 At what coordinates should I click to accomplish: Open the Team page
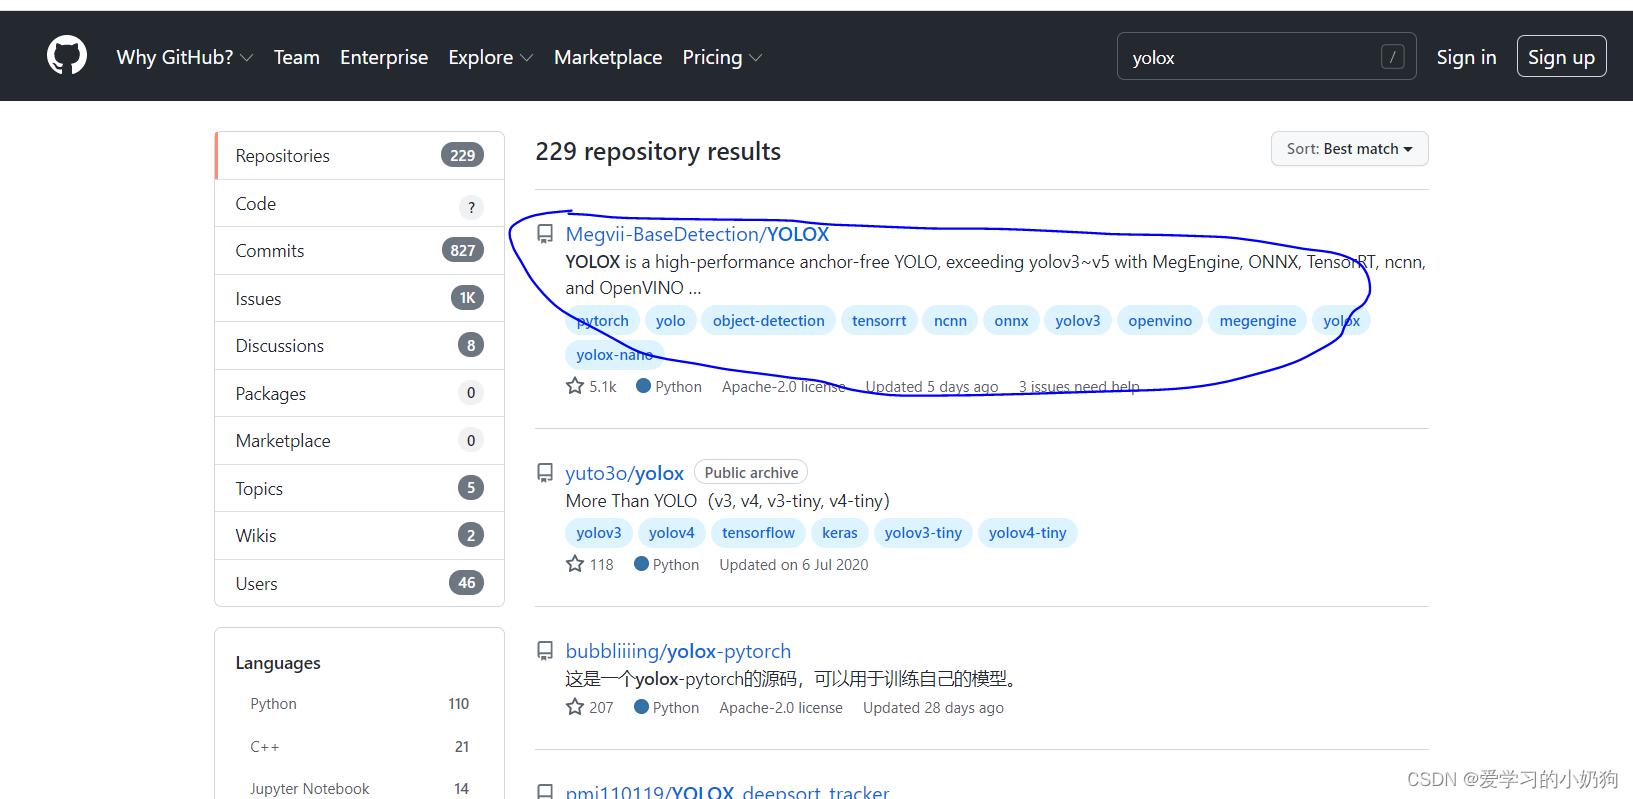pos(297,57)
